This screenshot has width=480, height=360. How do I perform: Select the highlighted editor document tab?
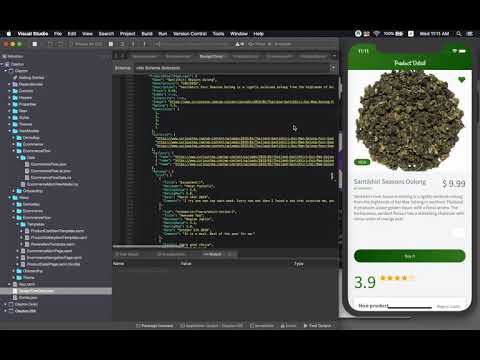[x=211, y=56]
